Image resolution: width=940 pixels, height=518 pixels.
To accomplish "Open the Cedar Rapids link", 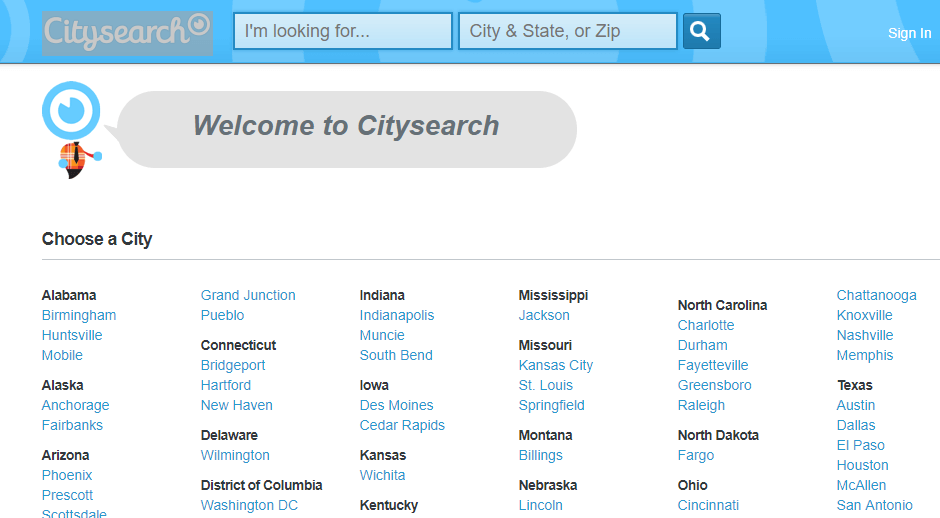I will coord(402,425).
